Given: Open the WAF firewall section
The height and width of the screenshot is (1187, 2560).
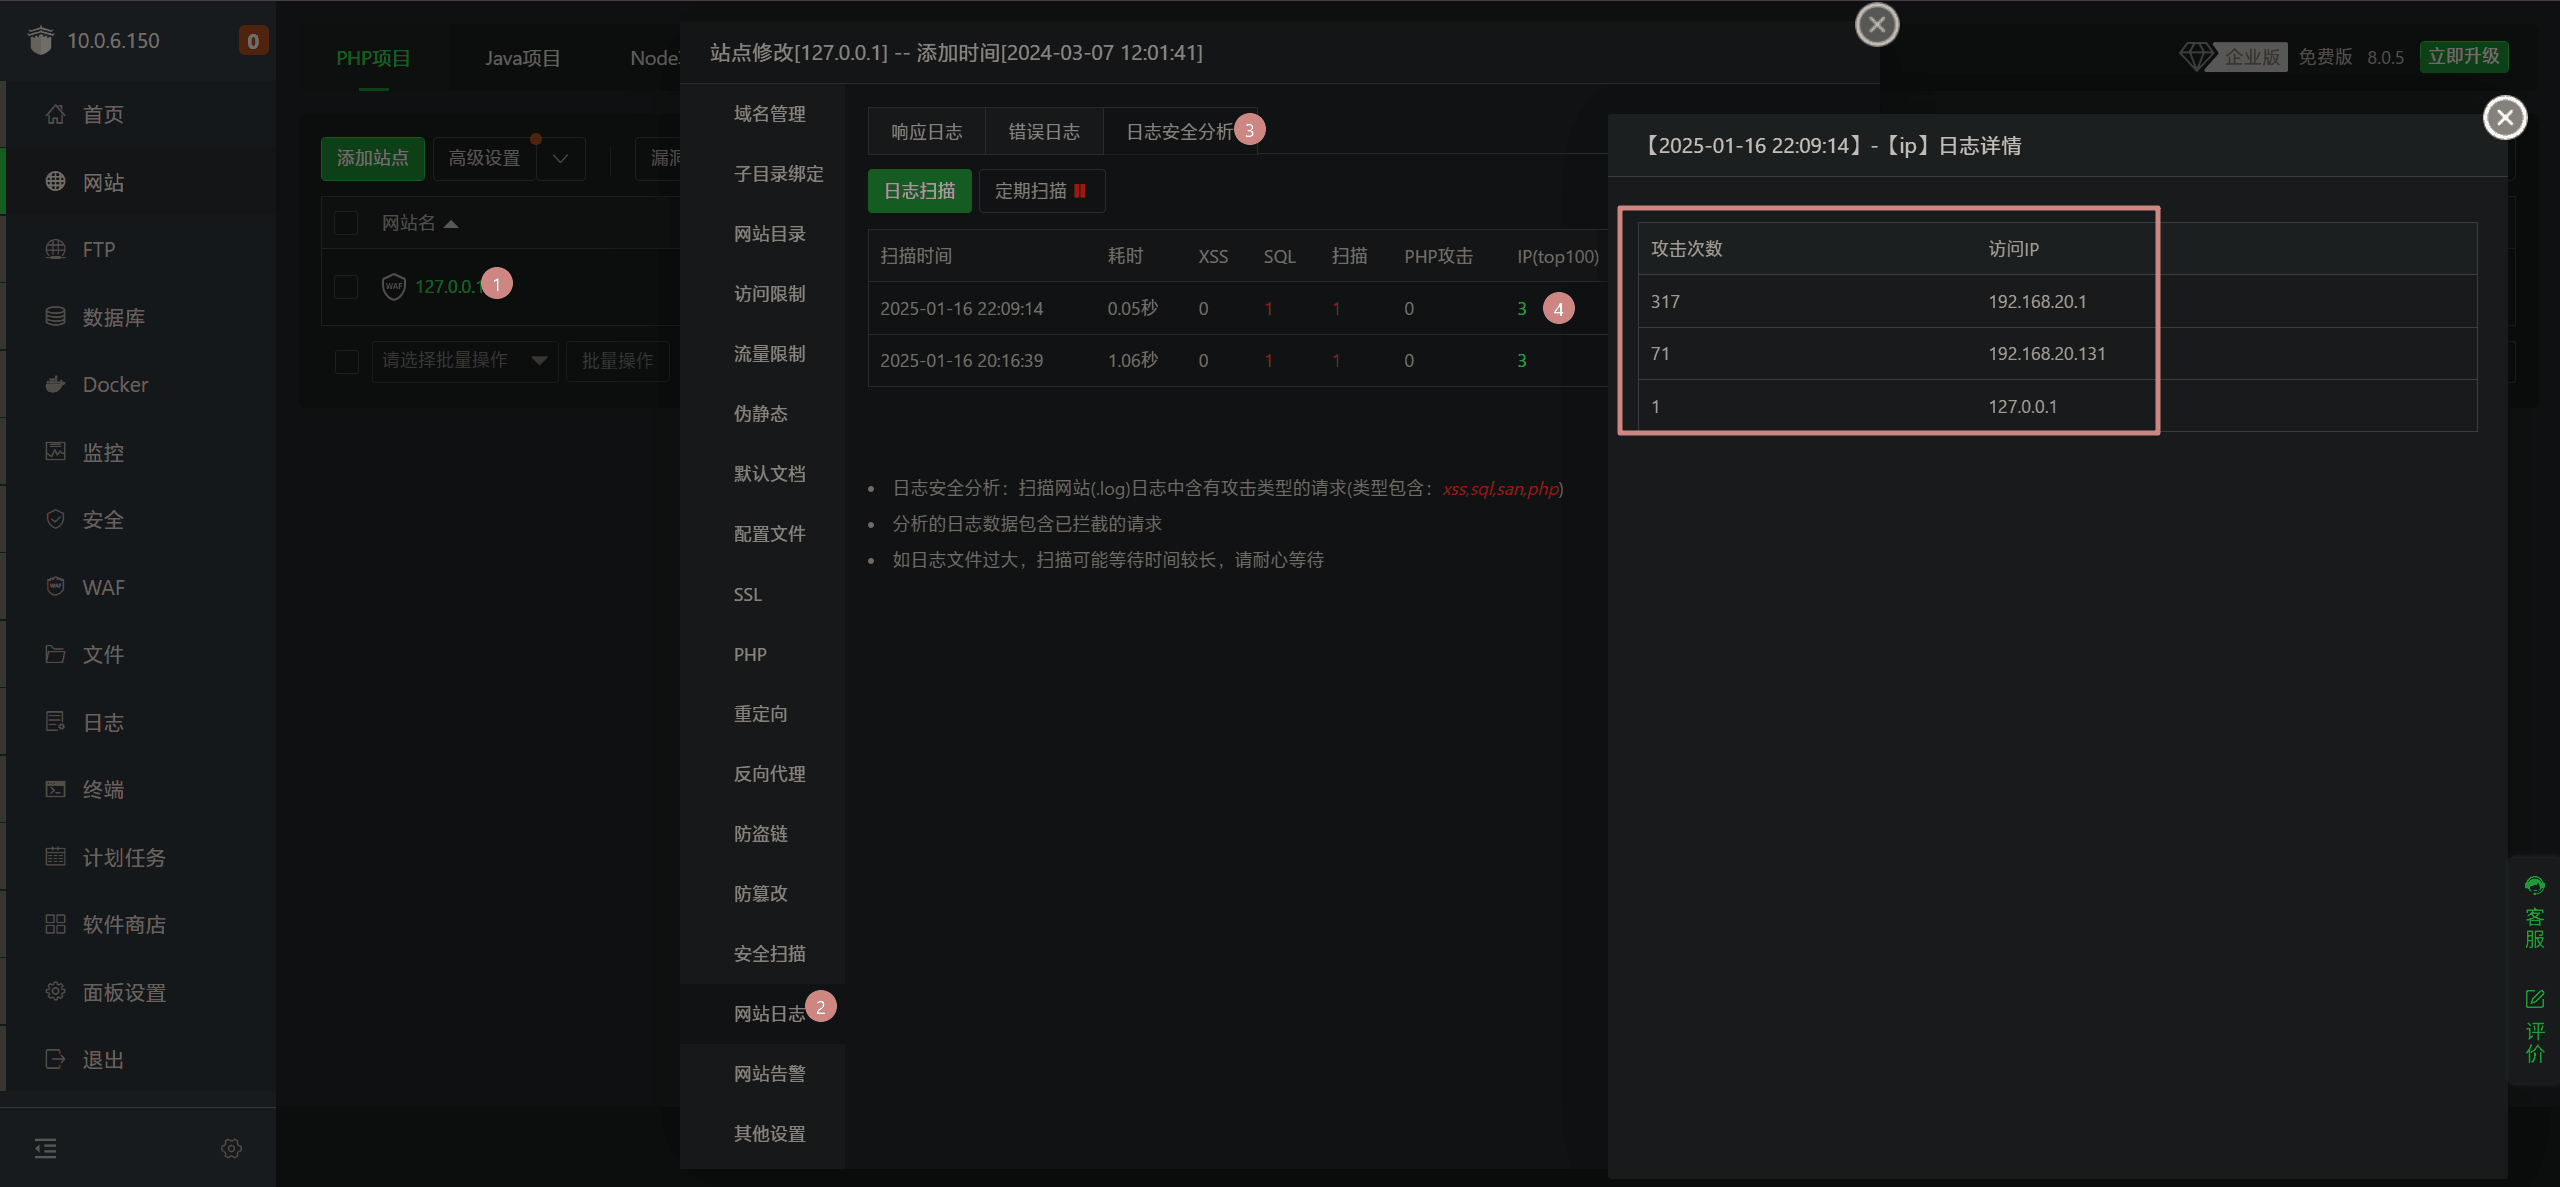Looking at the screenshot, I should point(103,587).
